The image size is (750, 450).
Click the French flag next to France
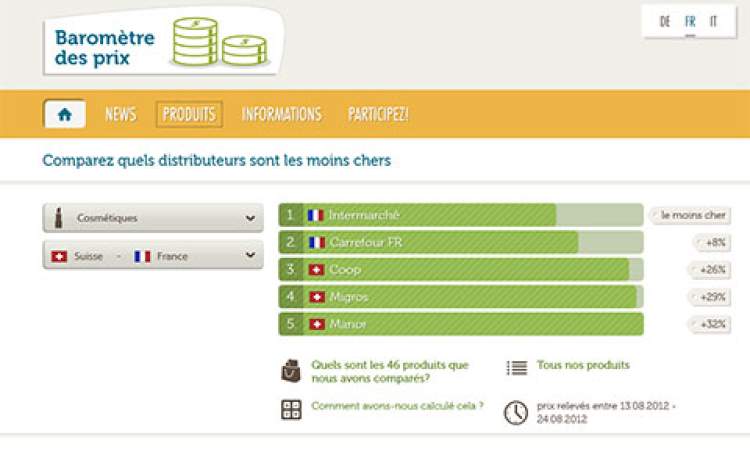[142, 256]
